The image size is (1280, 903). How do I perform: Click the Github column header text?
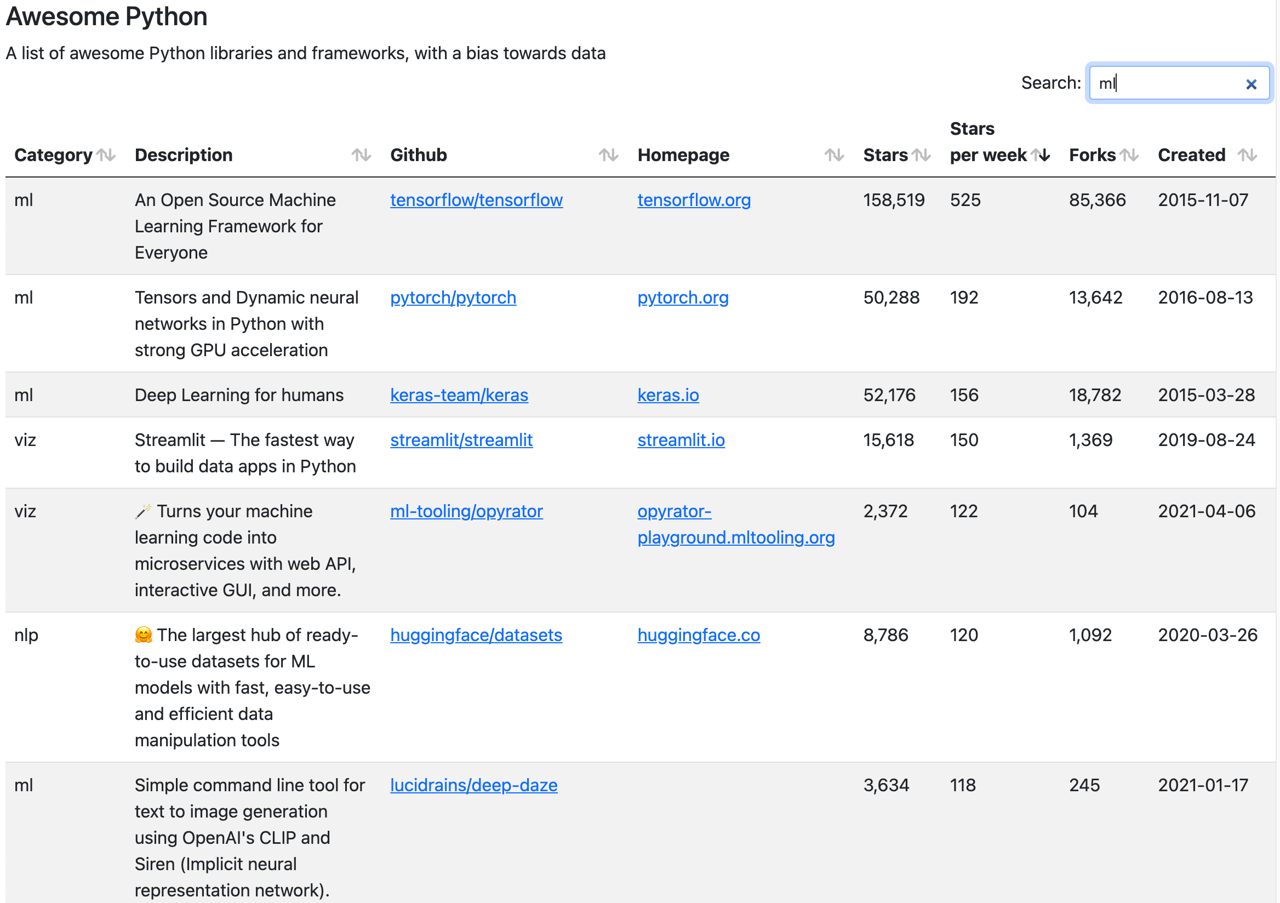418,155
